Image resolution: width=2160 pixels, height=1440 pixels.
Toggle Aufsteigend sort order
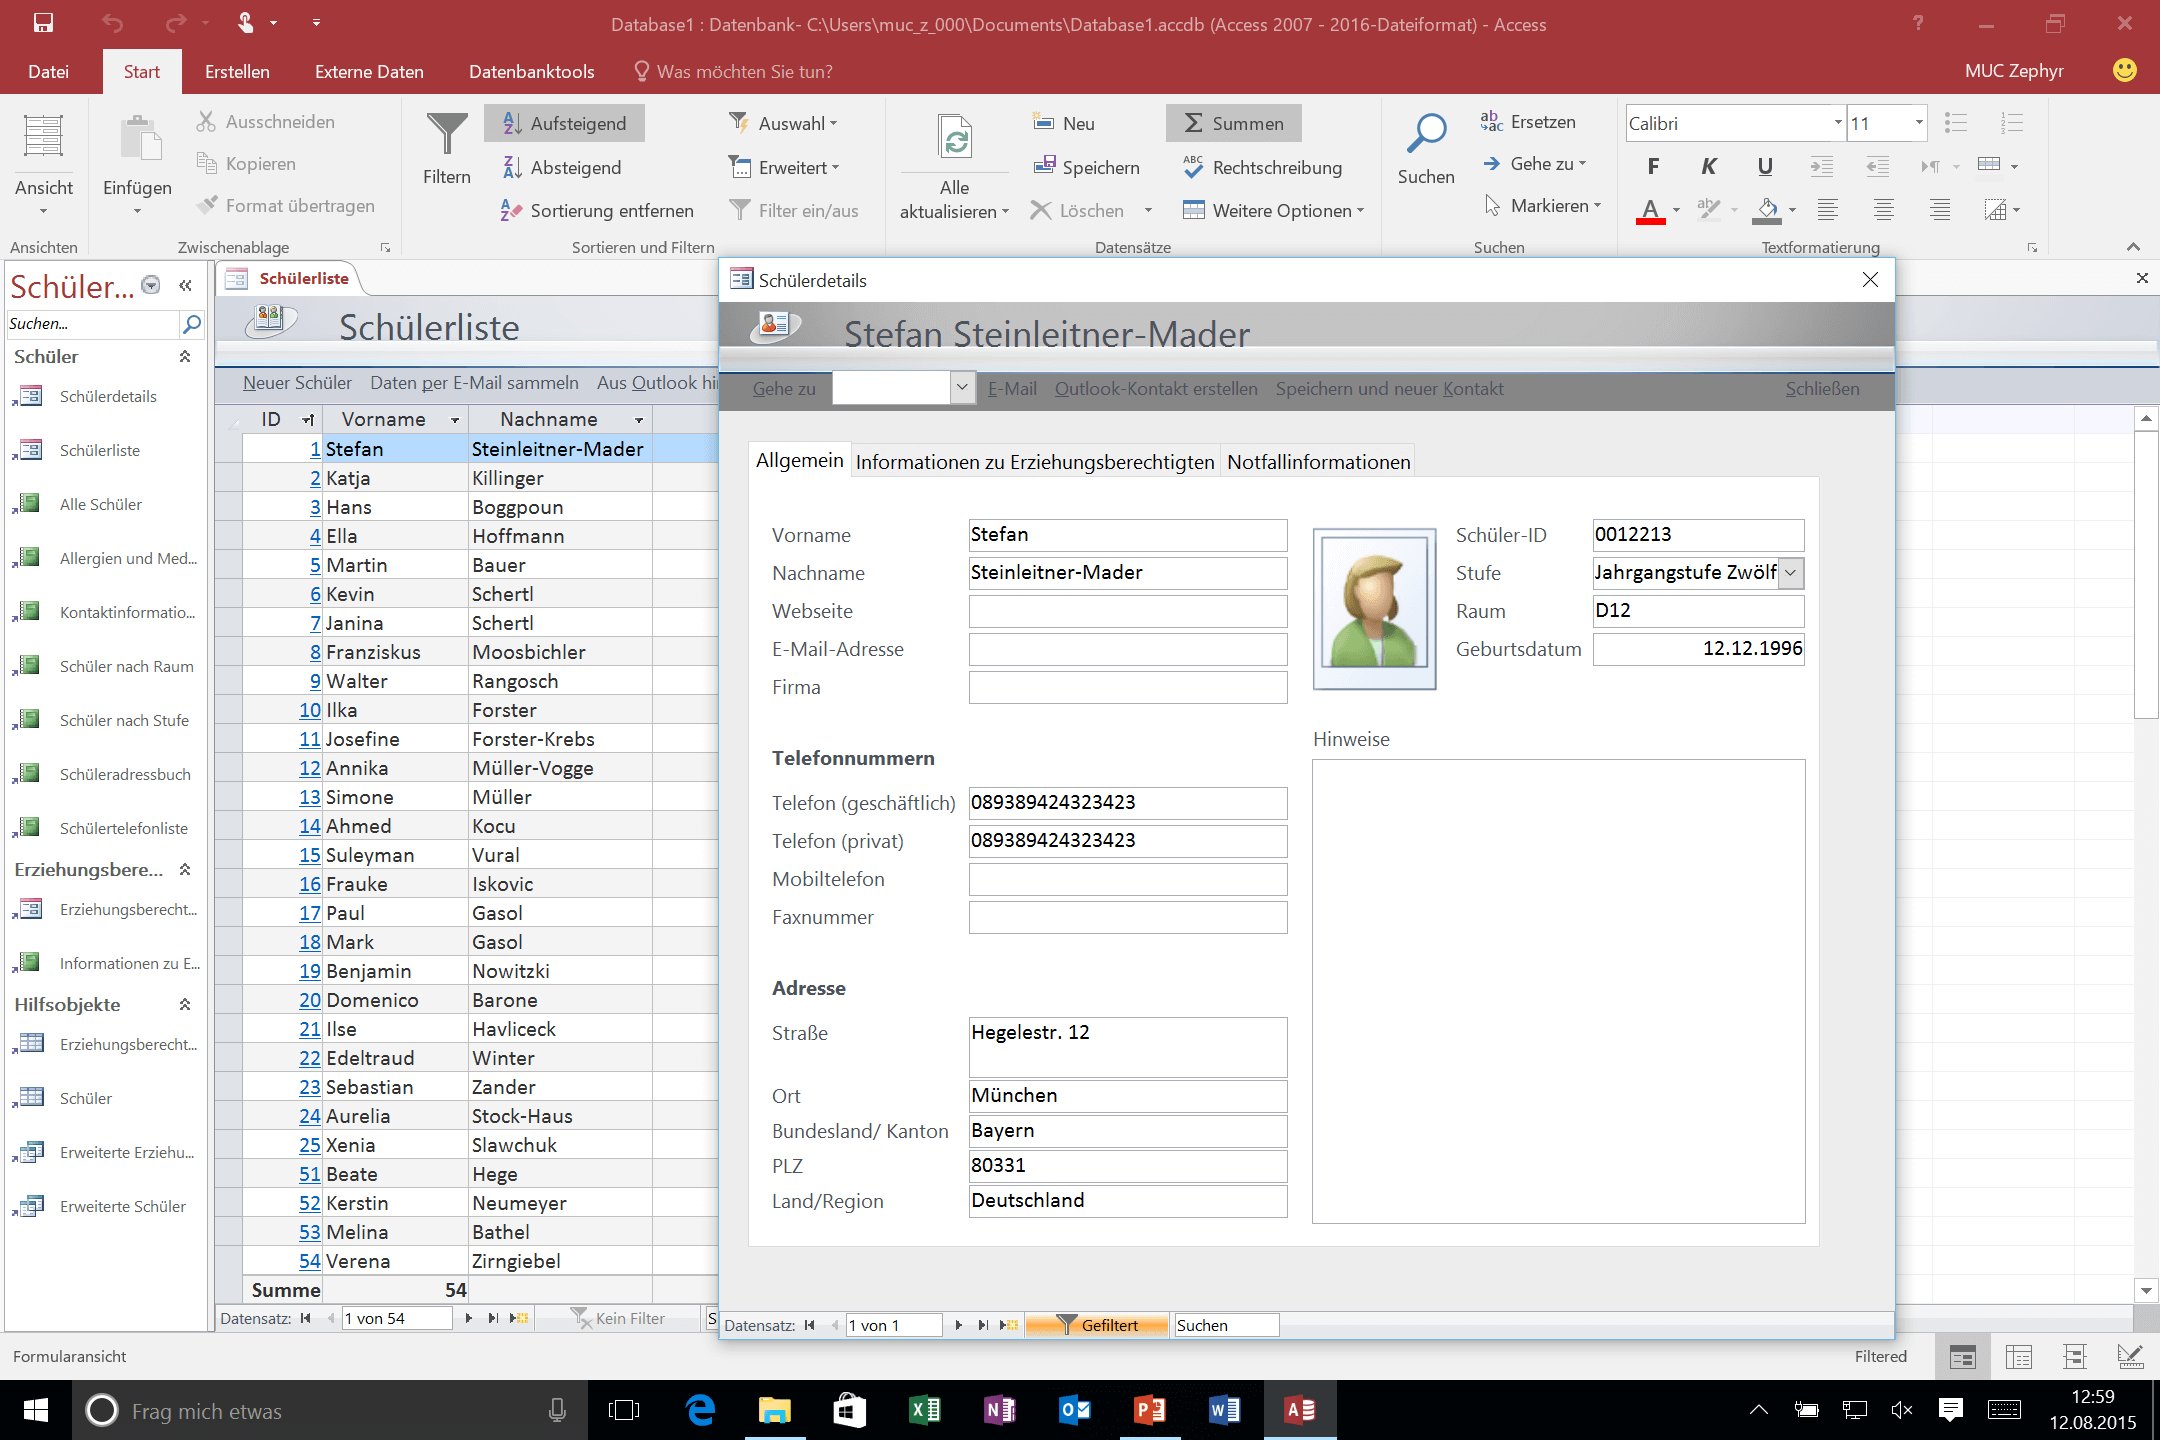coord(565,123)
